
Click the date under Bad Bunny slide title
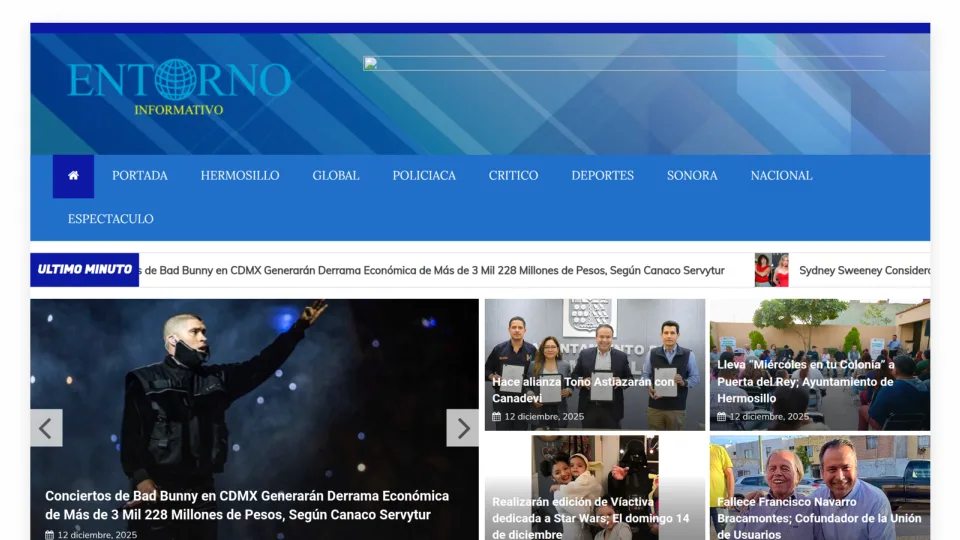pyautogui.click(x=91, y=534)
